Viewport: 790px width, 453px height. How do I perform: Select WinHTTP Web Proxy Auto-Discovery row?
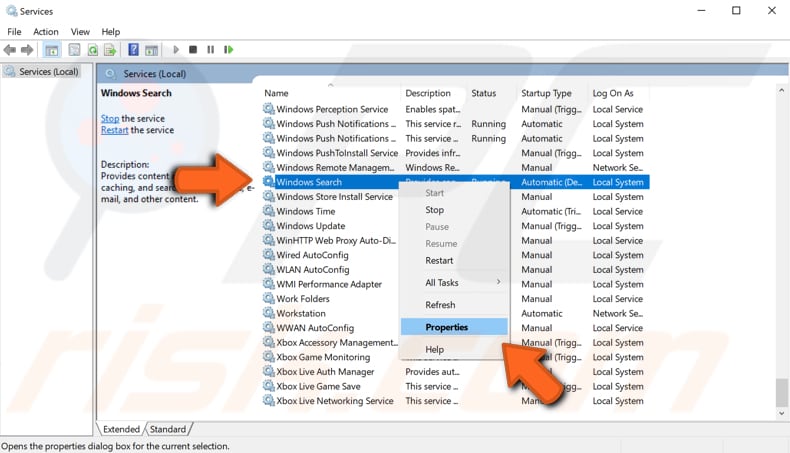pyautogui.click(x=455, y=240)
